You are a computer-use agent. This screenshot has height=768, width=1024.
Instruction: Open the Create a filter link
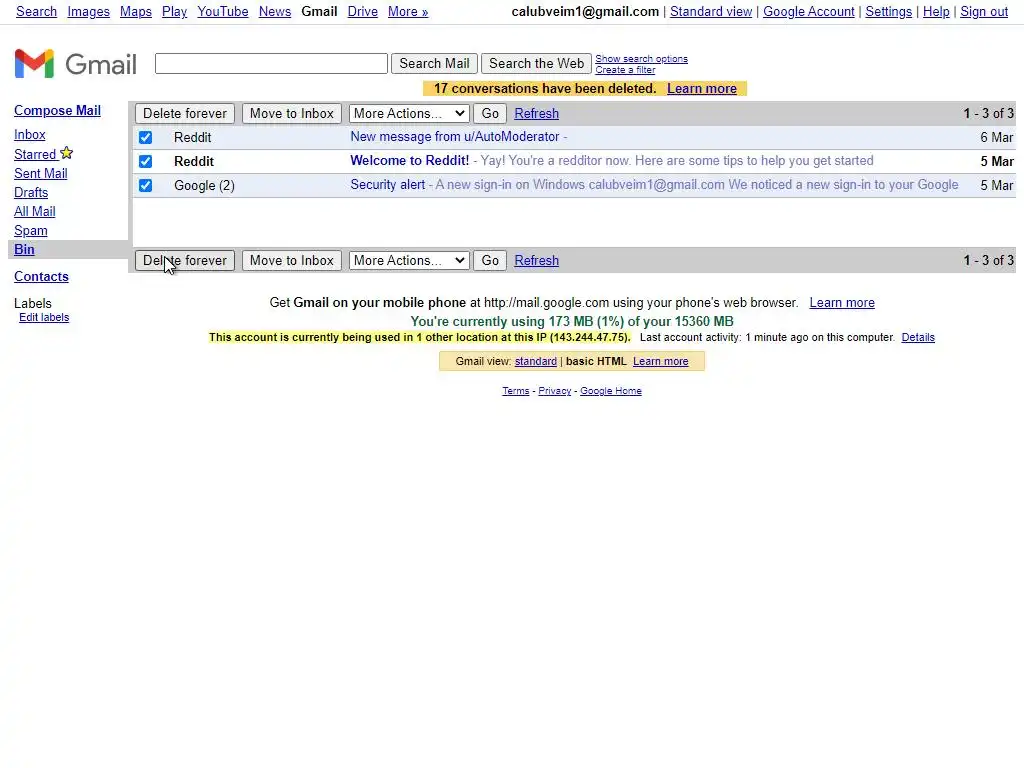pos(625,70)
